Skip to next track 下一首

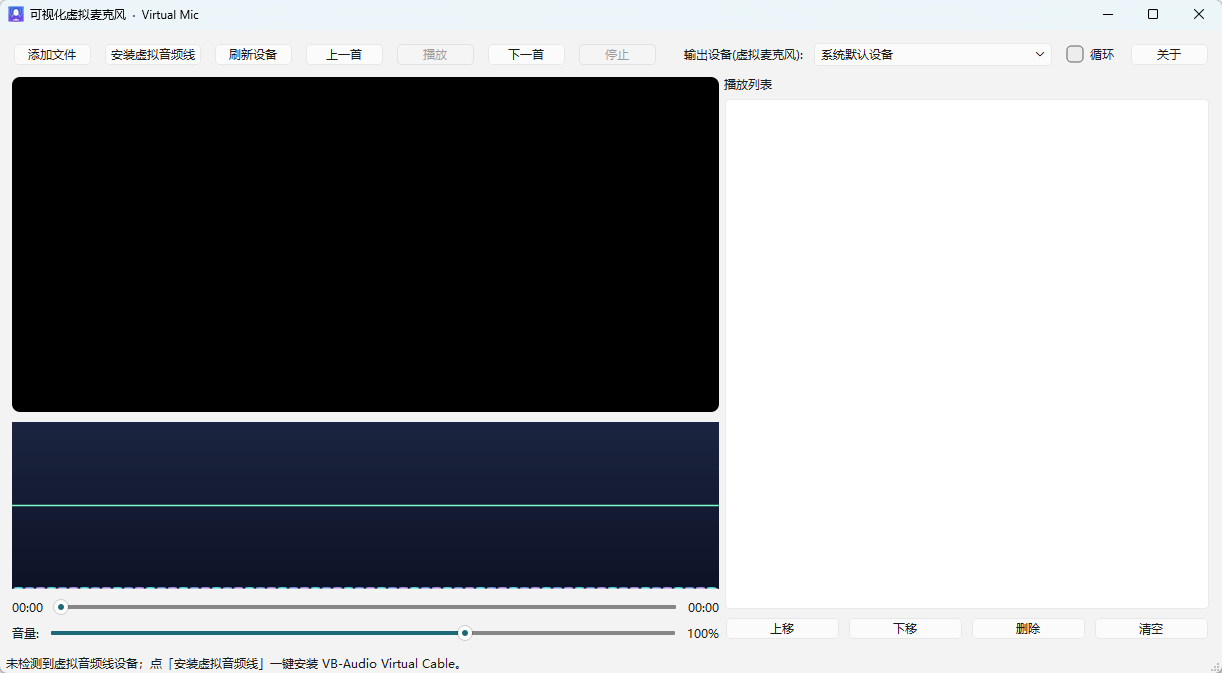526,55
